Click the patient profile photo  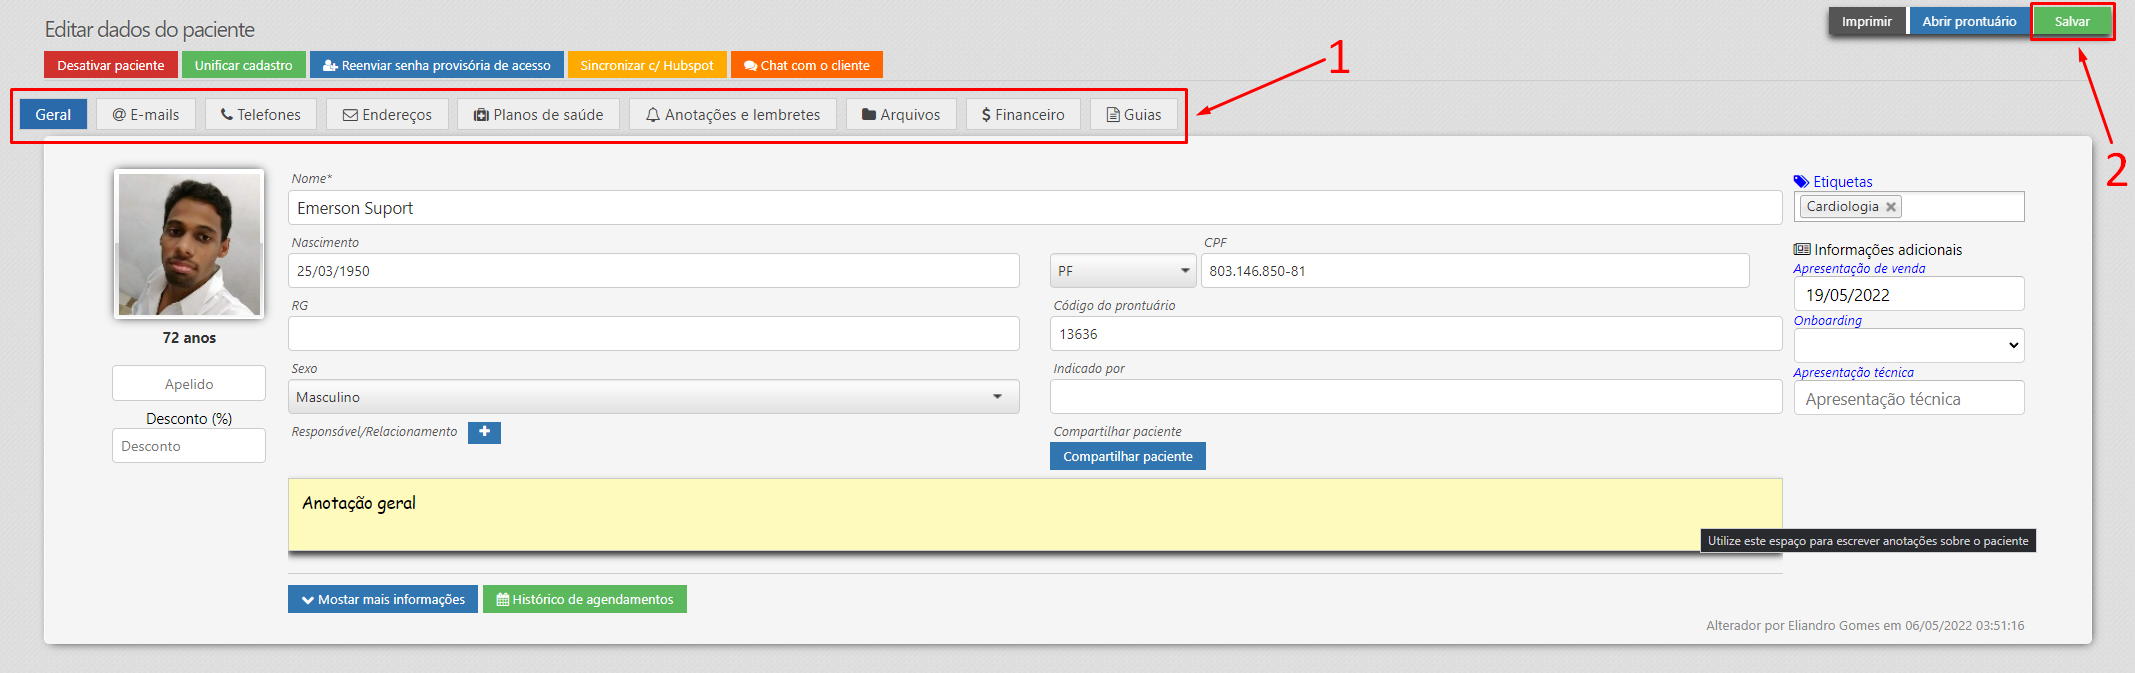click(189, 245)
